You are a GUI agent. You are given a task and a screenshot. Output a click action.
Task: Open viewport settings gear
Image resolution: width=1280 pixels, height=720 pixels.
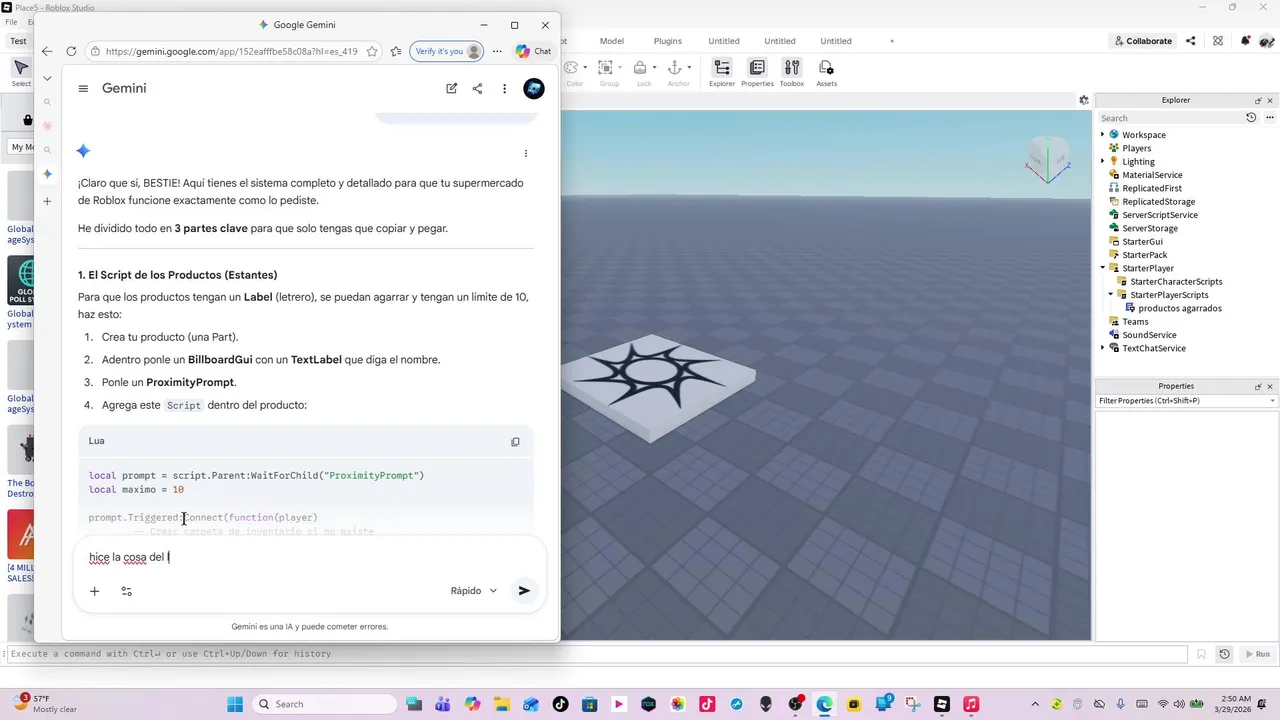point(1083,100)
